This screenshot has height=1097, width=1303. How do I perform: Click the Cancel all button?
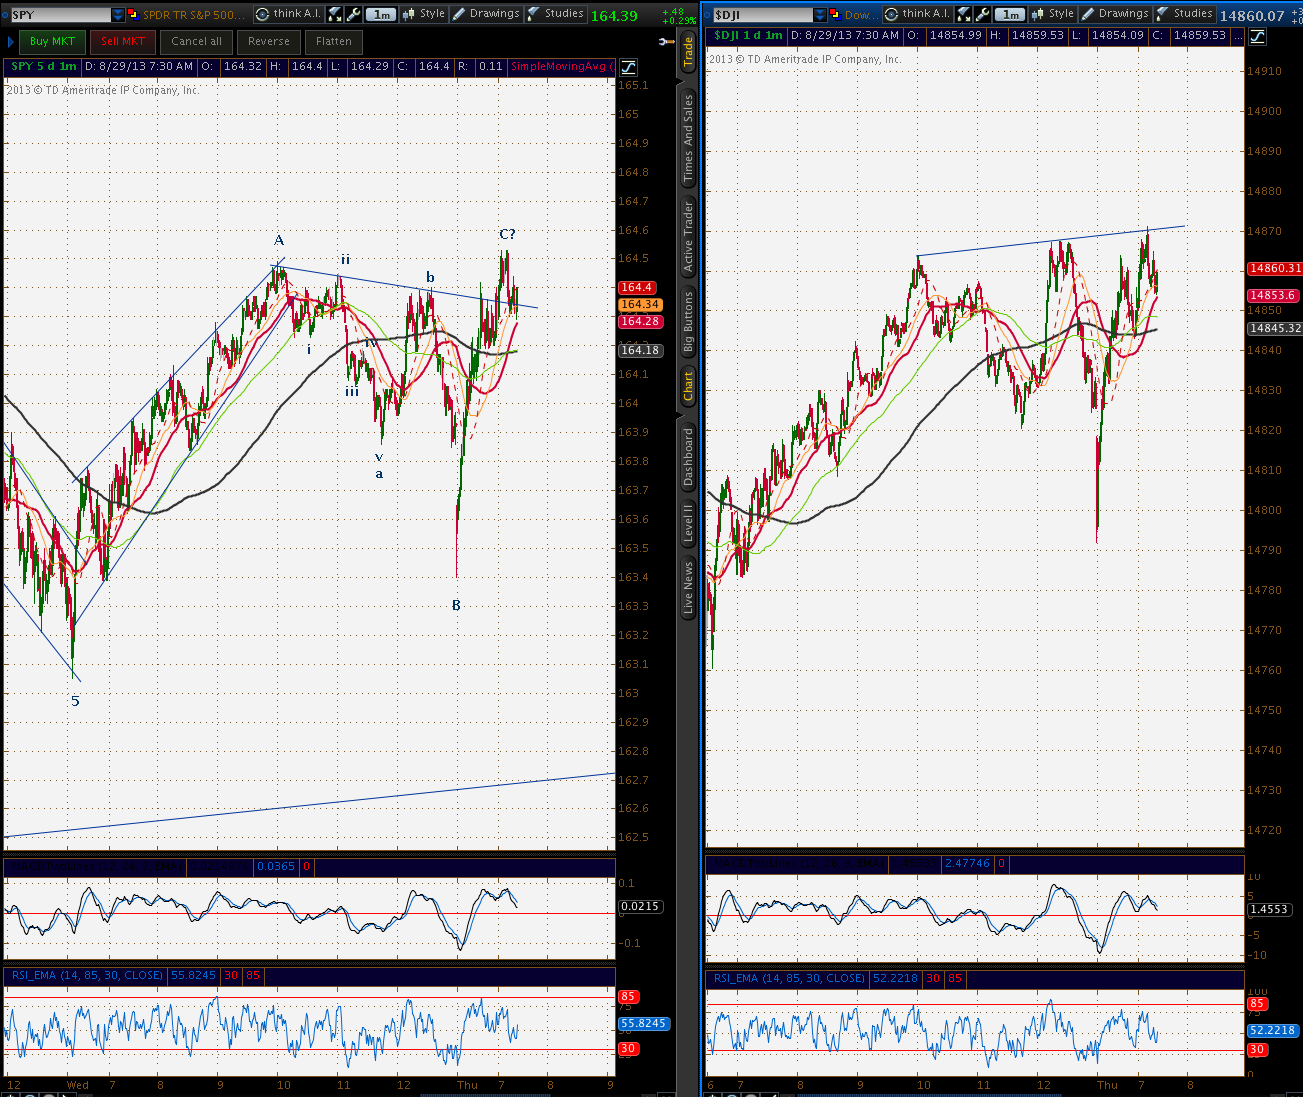(196, 41)
